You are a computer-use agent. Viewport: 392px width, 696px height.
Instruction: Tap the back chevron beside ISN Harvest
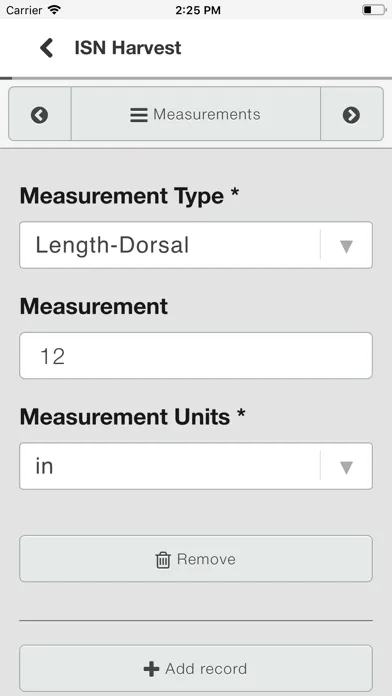click(47, 48)
